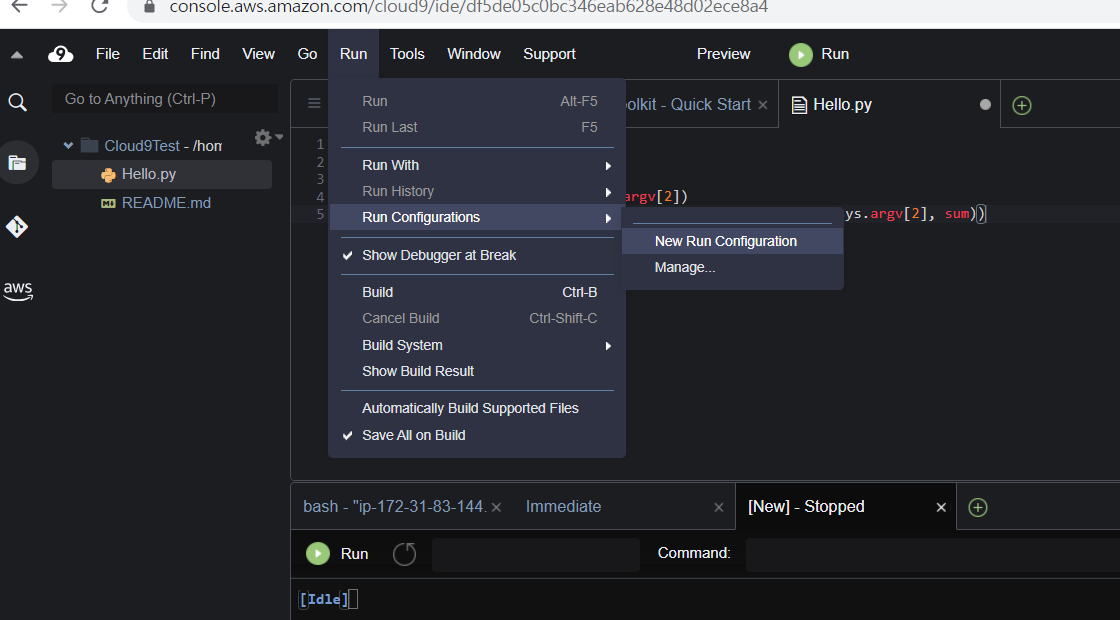Open new editor tab with plus icon

click(x=1022, y=106)
